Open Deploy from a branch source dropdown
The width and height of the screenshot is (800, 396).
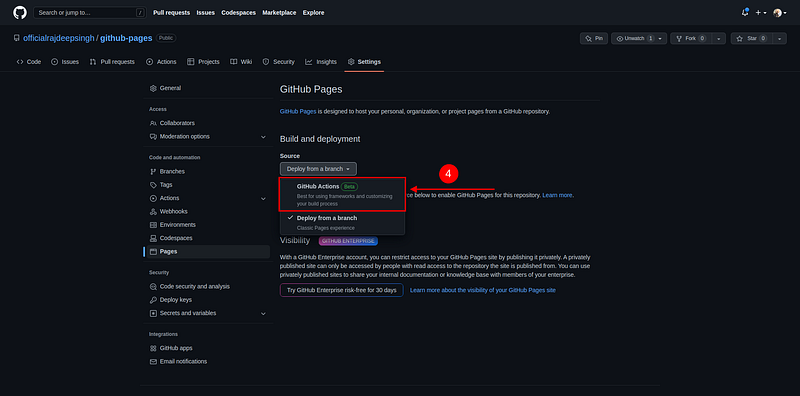(318, 169)
